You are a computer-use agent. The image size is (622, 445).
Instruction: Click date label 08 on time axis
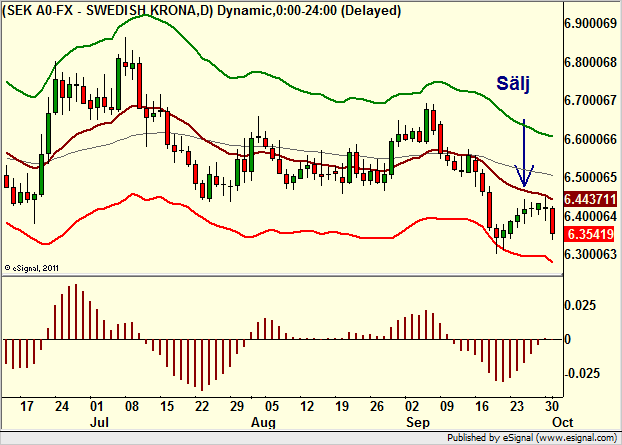coord(132,407)
